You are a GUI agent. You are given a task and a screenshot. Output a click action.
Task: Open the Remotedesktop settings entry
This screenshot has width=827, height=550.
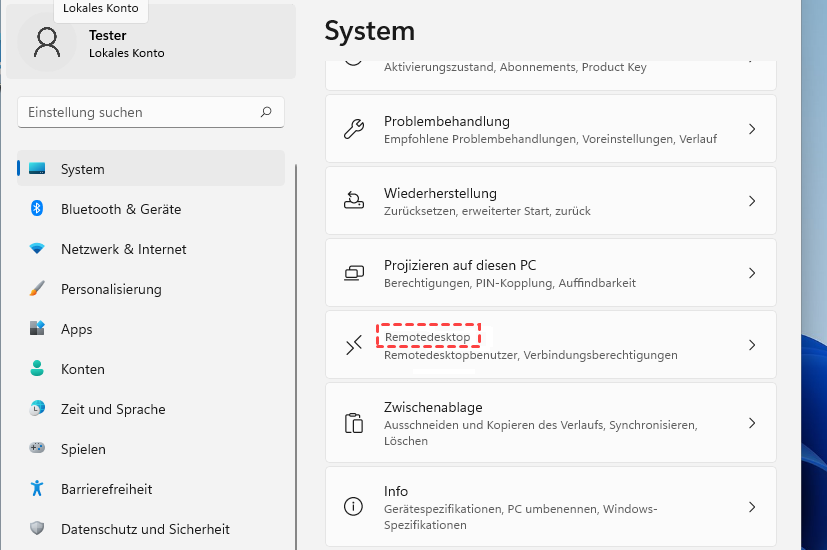click(550, 345)
